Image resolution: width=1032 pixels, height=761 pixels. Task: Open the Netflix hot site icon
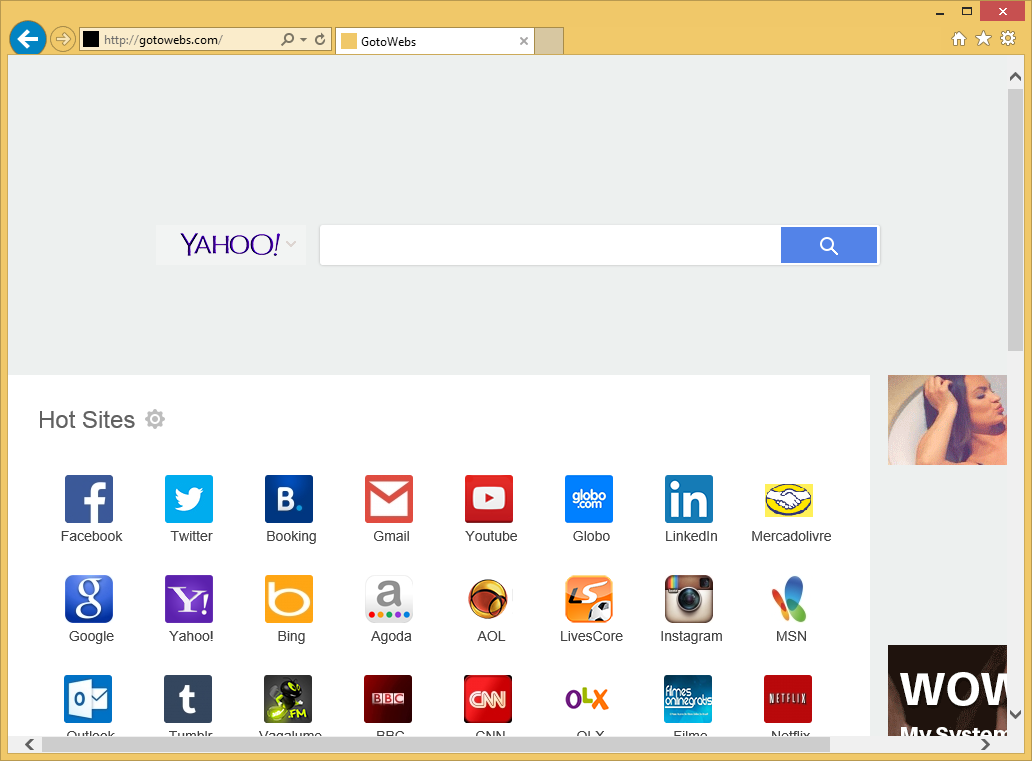tap(788, 699)
